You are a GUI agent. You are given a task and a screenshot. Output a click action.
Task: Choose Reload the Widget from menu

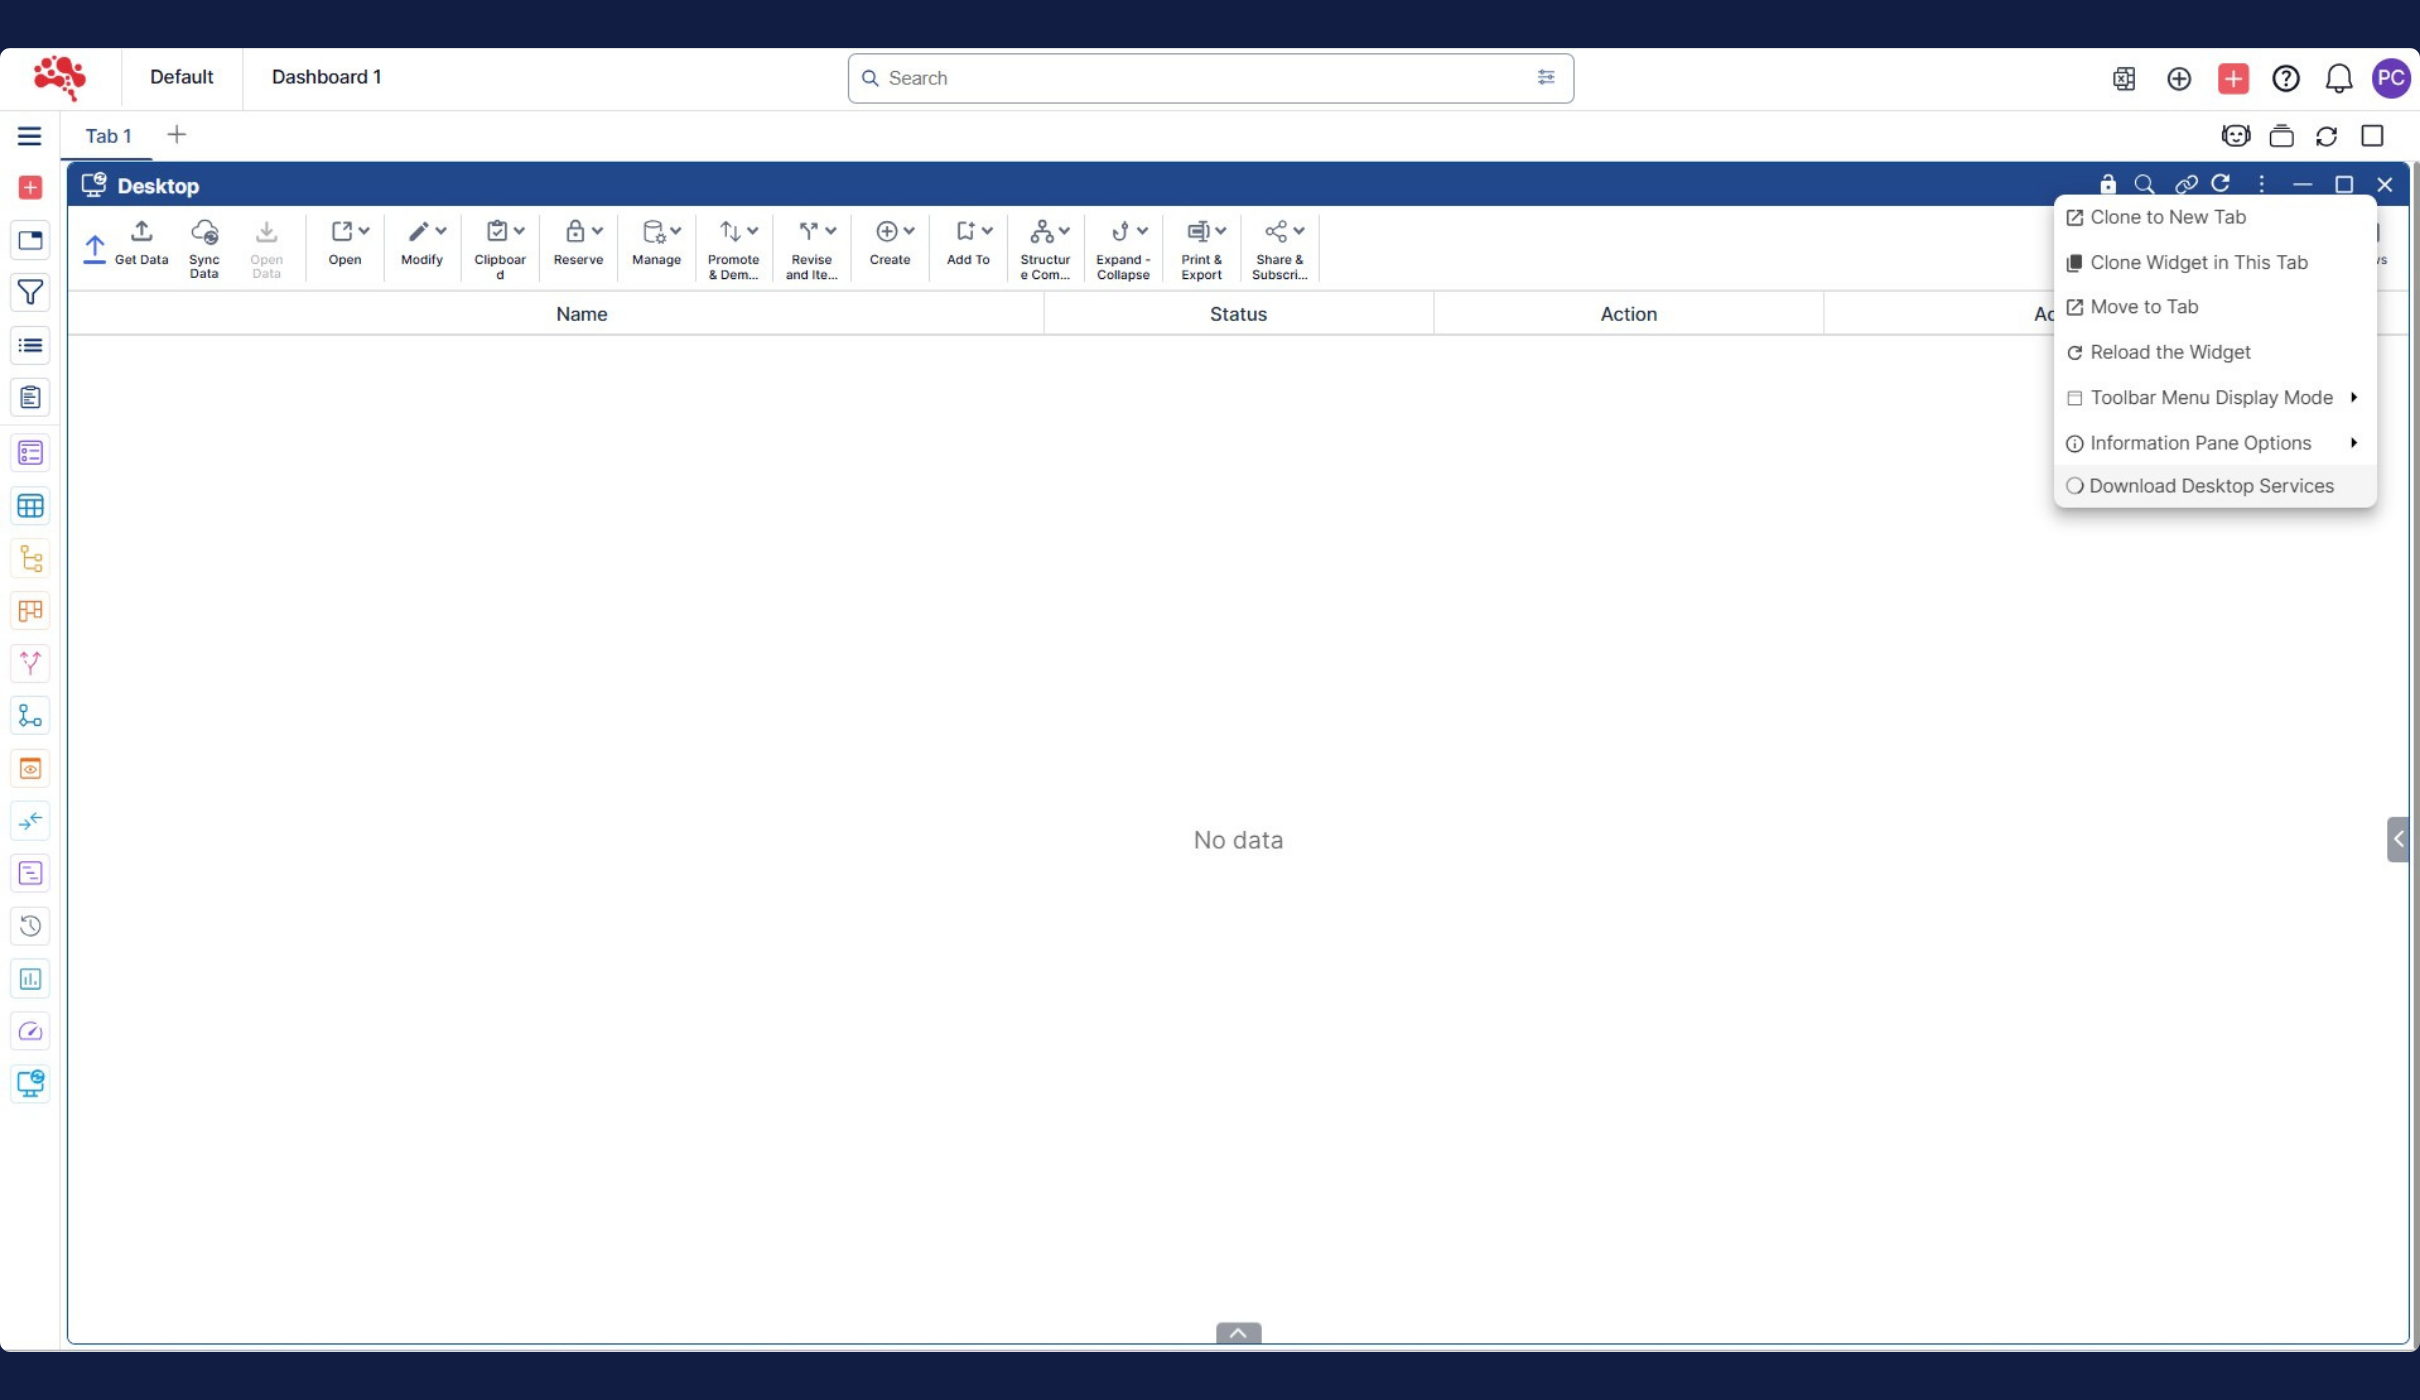pyautogui.click(x=2169, y=352)
